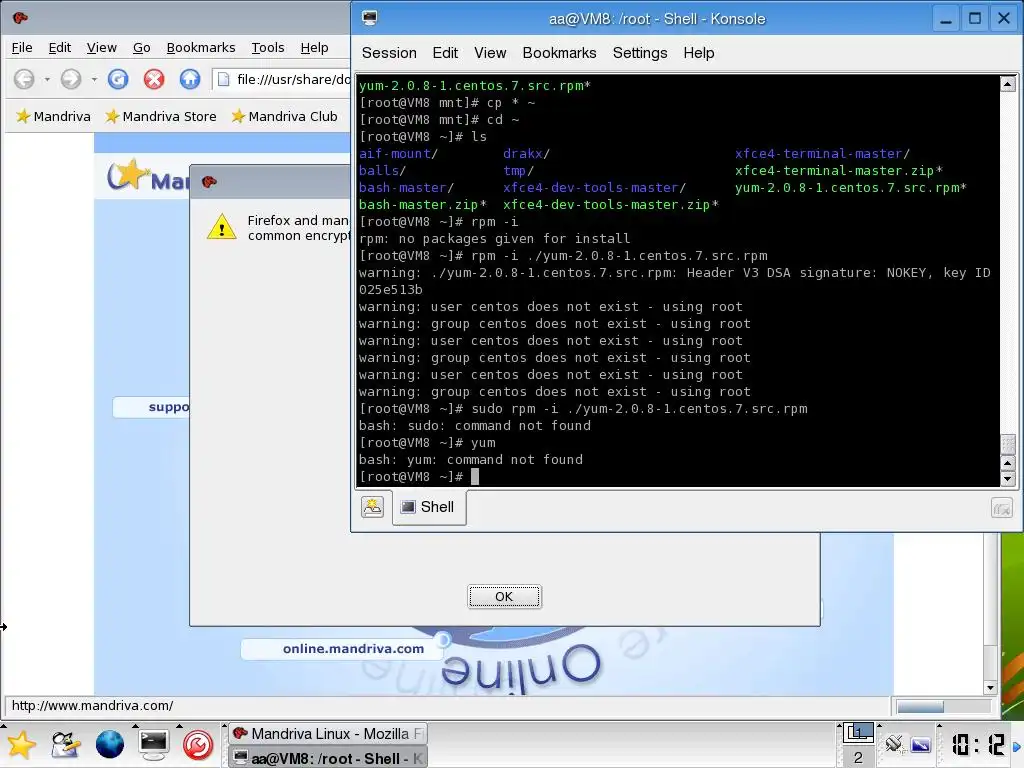Click the blue panel hide arrow at the taskbar end

pos(1017,746)
